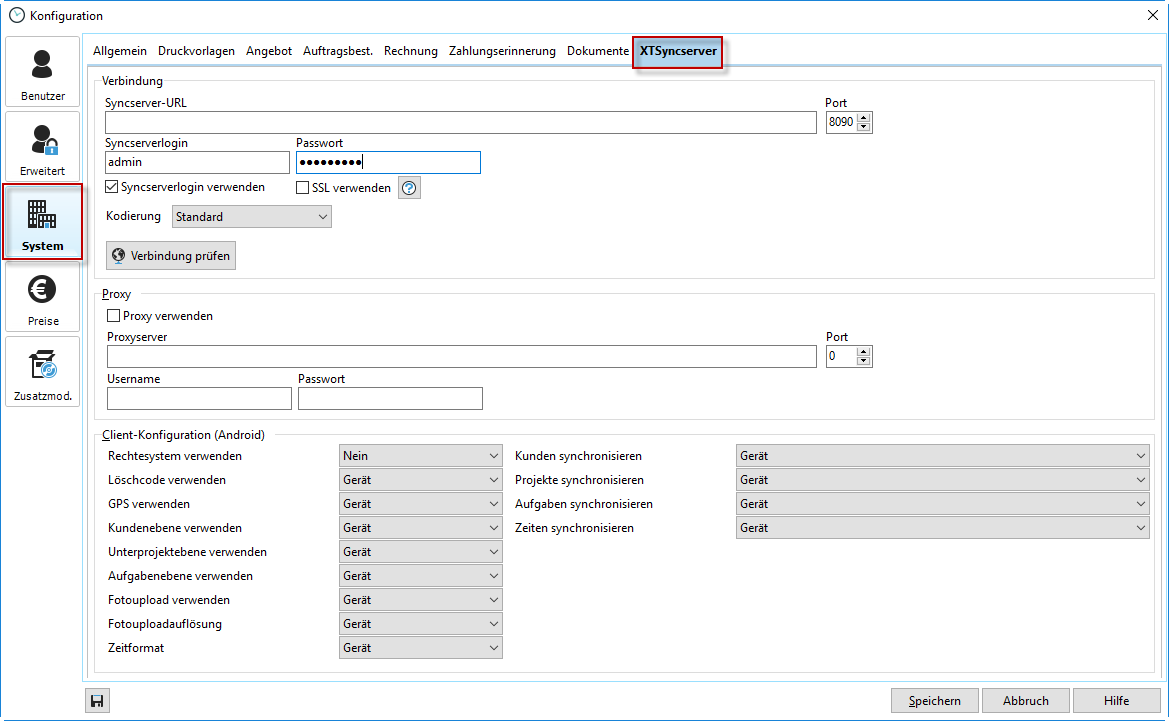This screenshot has width=1169, height=721.
Task: Uncheck Syncserverlogin verwenden
Action: (111, 187)
